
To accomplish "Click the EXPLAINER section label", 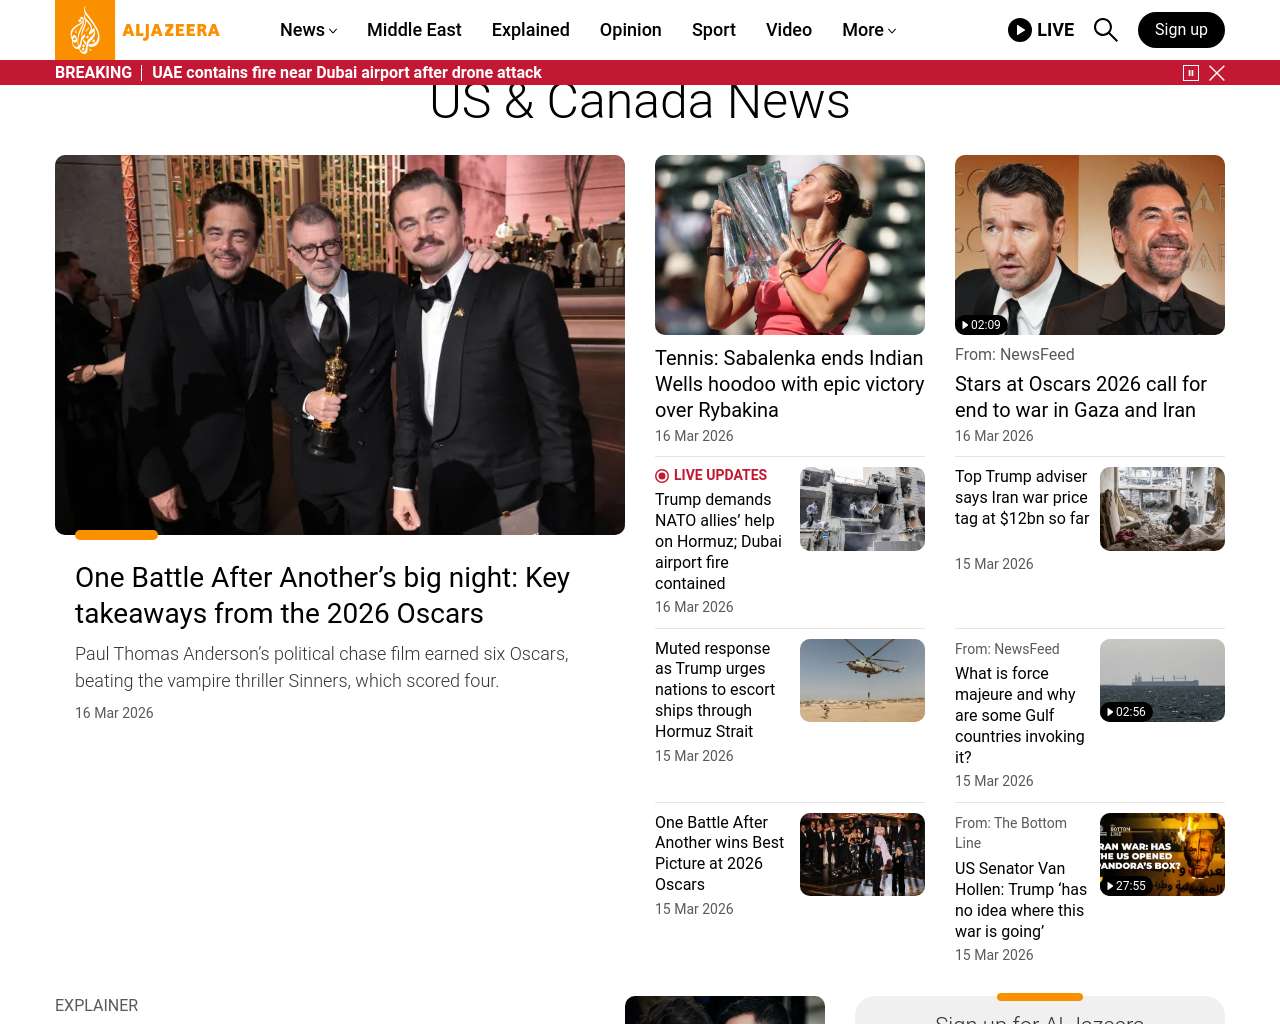I will [x=97, y=1006].
